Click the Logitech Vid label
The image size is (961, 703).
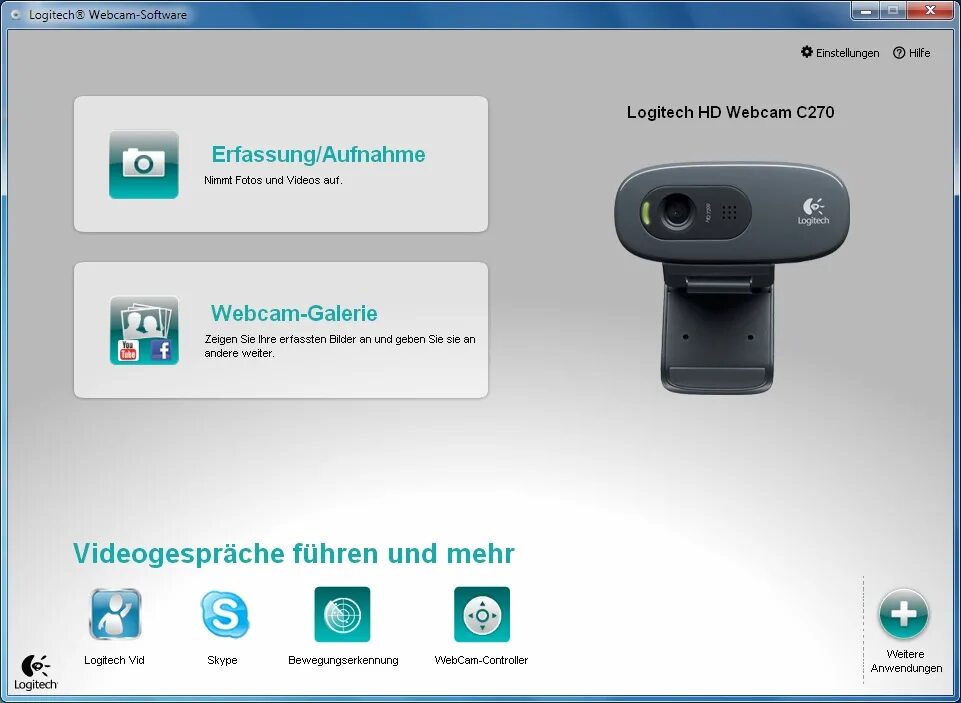tap(114, 660)
